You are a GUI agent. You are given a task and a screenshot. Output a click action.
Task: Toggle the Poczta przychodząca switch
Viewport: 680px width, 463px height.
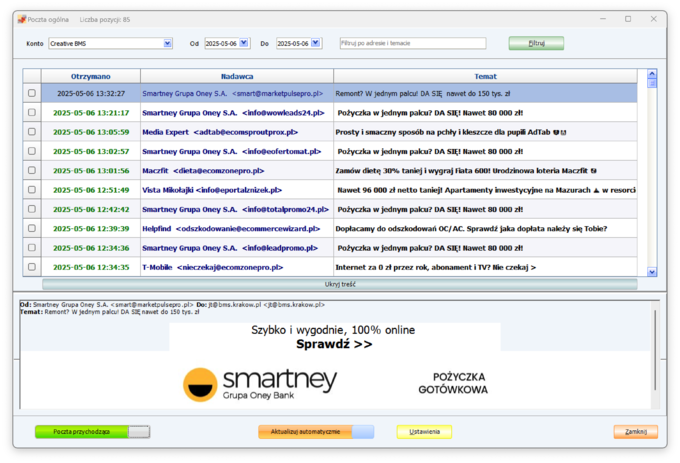pos(92,432)
